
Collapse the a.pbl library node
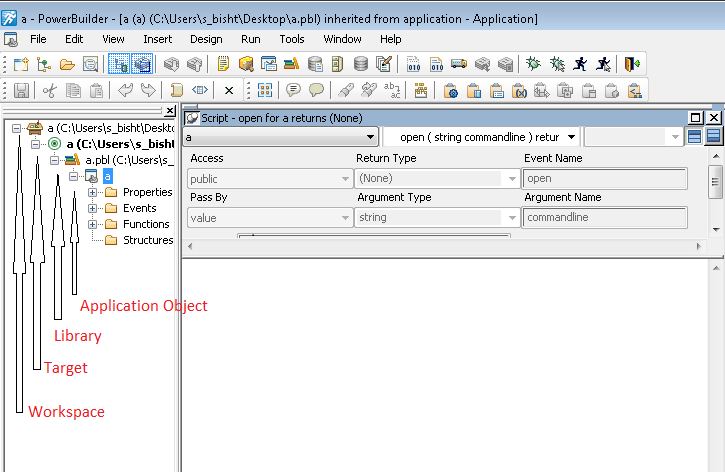[55, 160]
